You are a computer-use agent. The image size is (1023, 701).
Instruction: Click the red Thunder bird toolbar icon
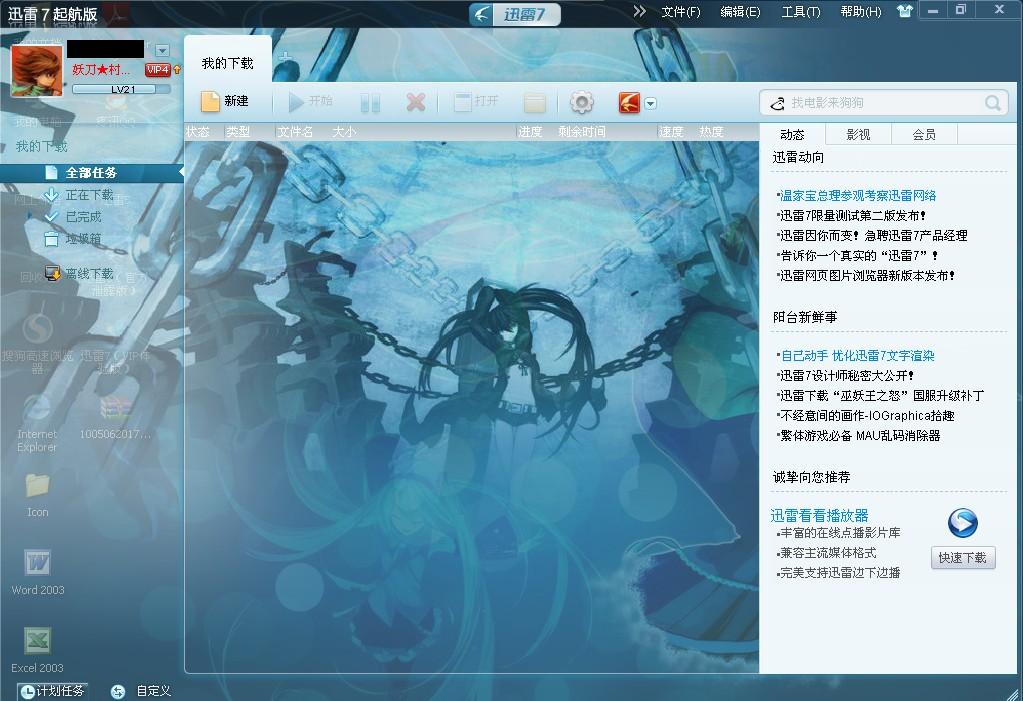pos(629,102)
